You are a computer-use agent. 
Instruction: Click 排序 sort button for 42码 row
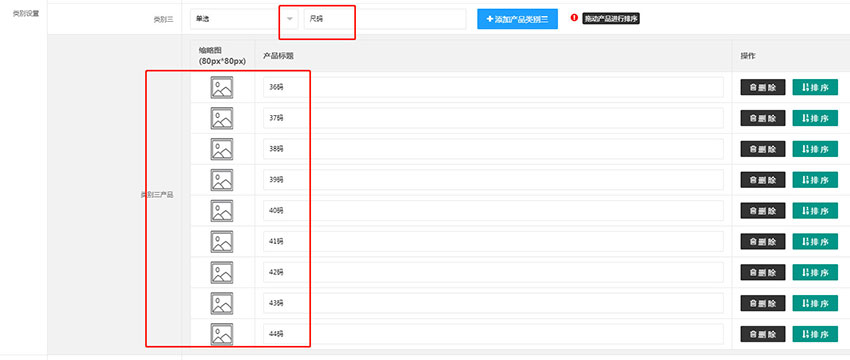(815, 273)
